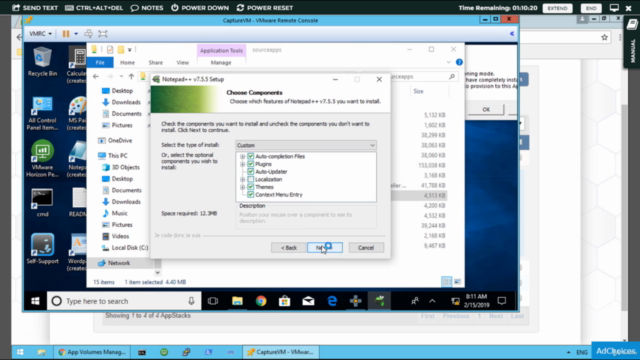Click the microphone icon in search box
640x360 pixels.
[191, 301]
